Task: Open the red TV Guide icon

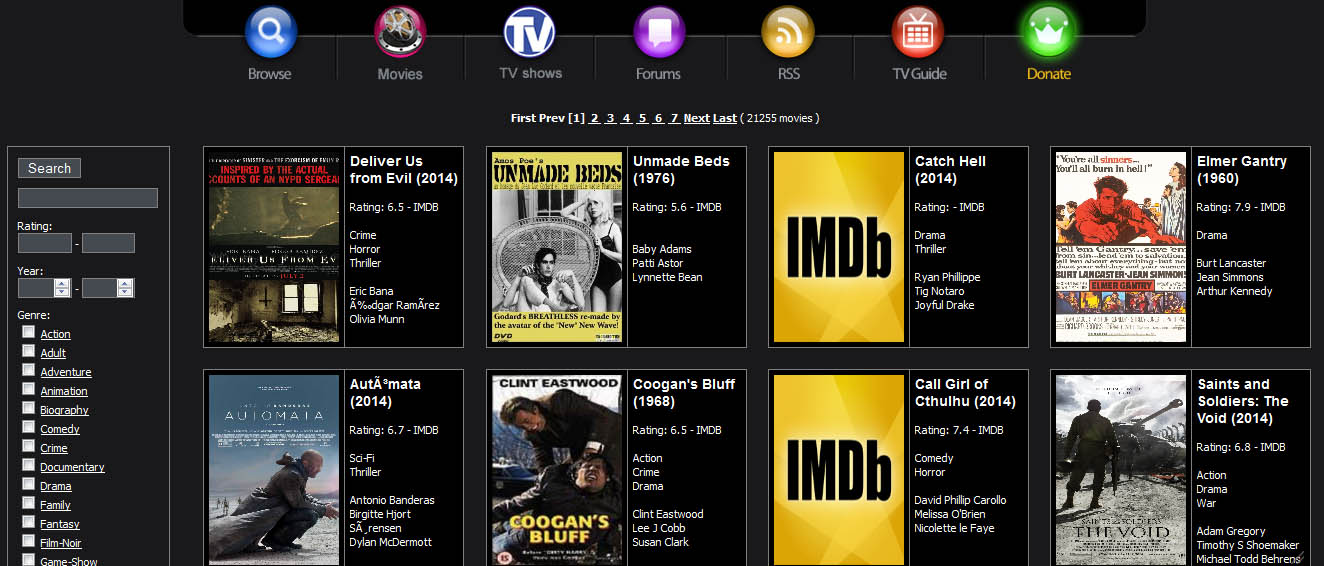Action: 918,32
